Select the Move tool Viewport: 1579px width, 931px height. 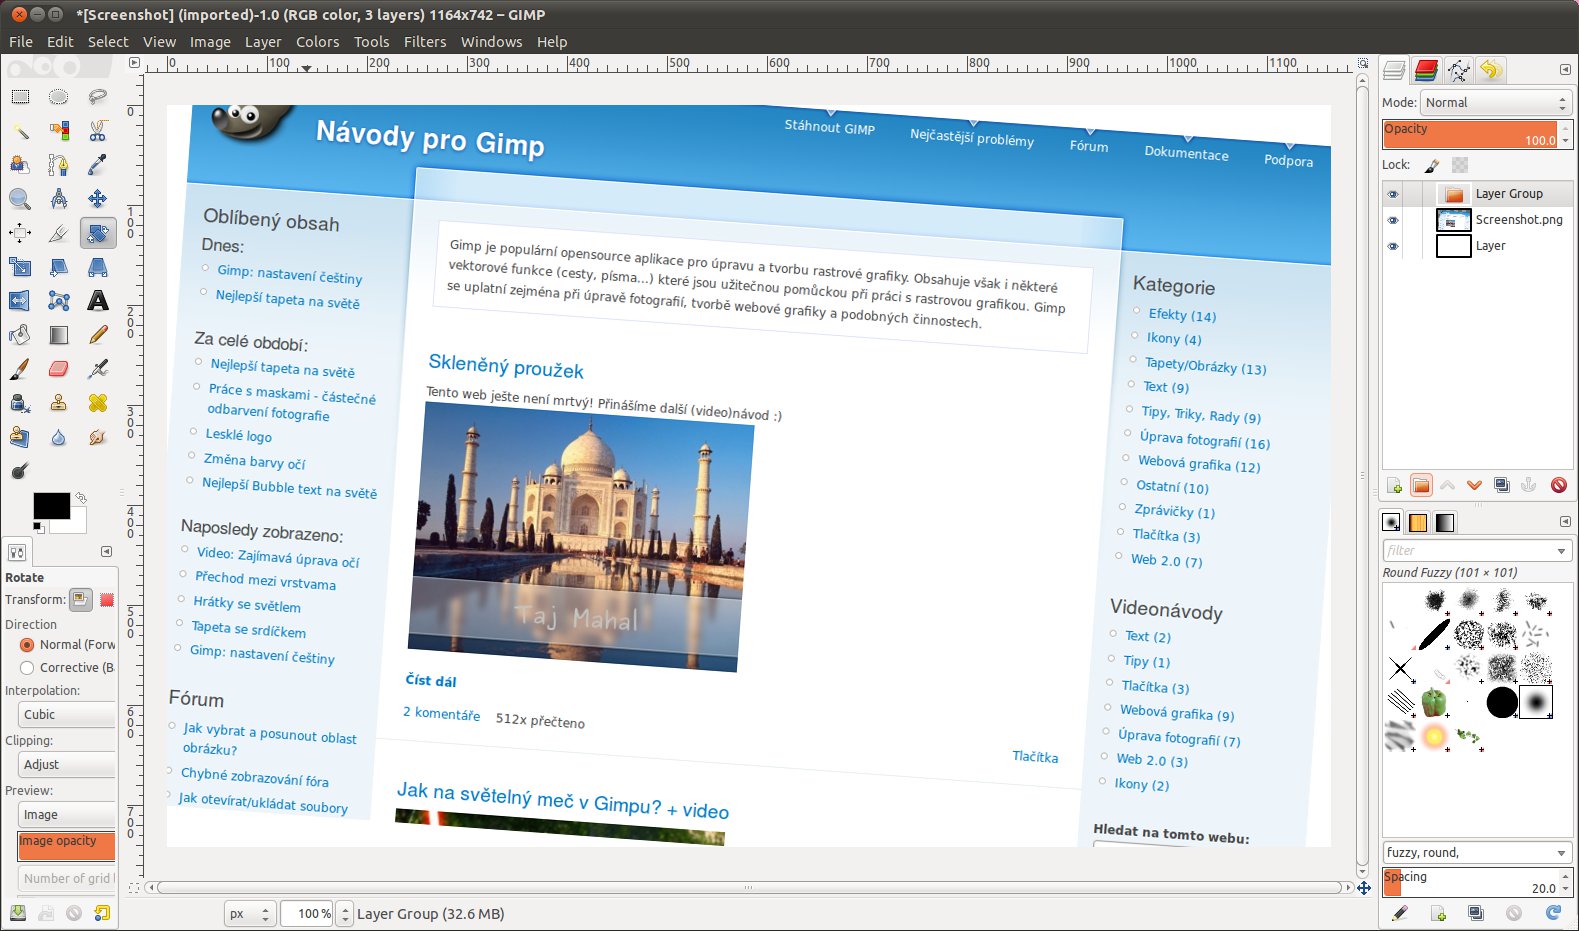[98, 199]
